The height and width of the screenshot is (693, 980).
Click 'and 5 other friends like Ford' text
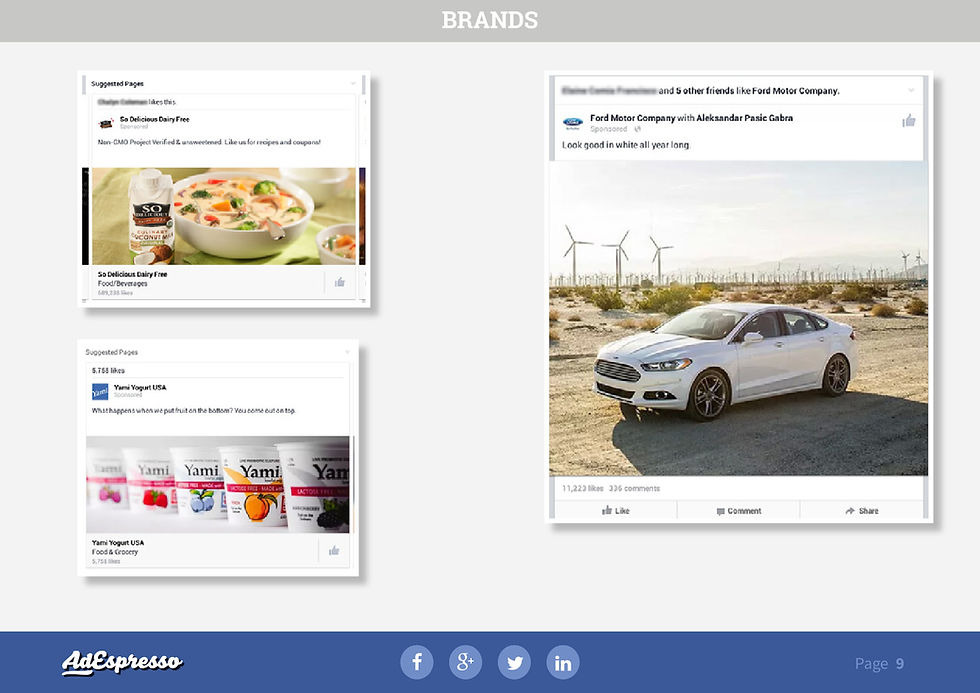[749, 91]
